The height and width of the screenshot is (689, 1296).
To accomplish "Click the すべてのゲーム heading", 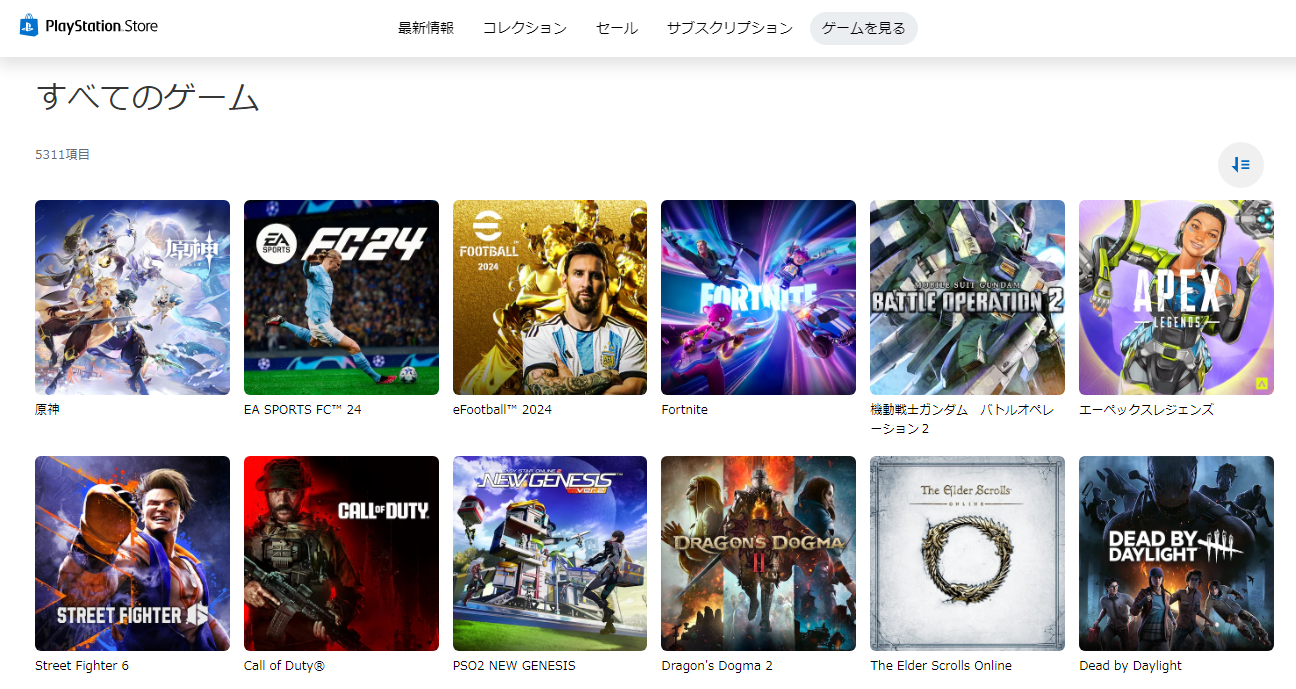I will pos(148,98).
